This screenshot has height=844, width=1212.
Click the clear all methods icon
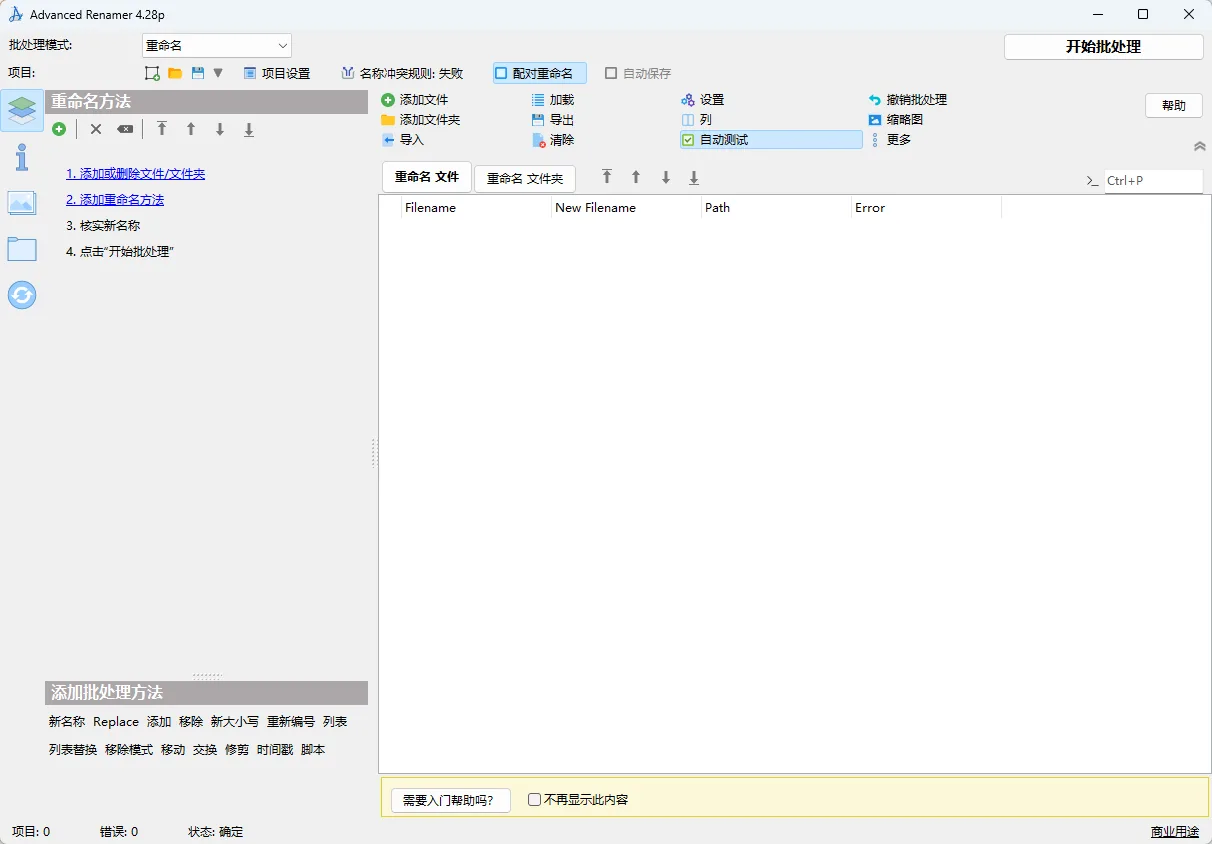(x=124, y=129)
